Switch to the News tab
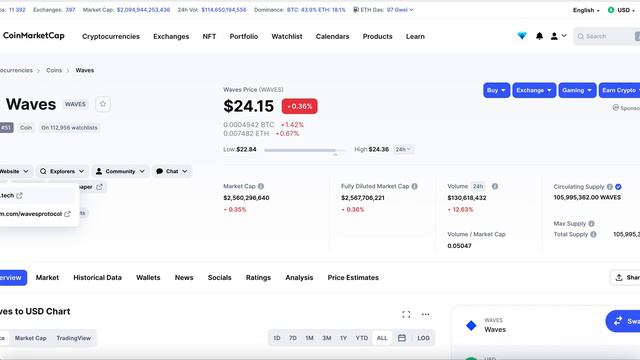Screen dimensions: 640x360 click(x=184, y=278)
